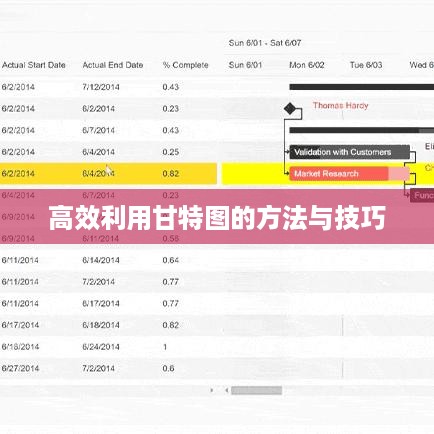The width and height of the screenshot is (434, 434).
Task: Click the 6/17/2014 start date cell
Action: pos(20,325)
